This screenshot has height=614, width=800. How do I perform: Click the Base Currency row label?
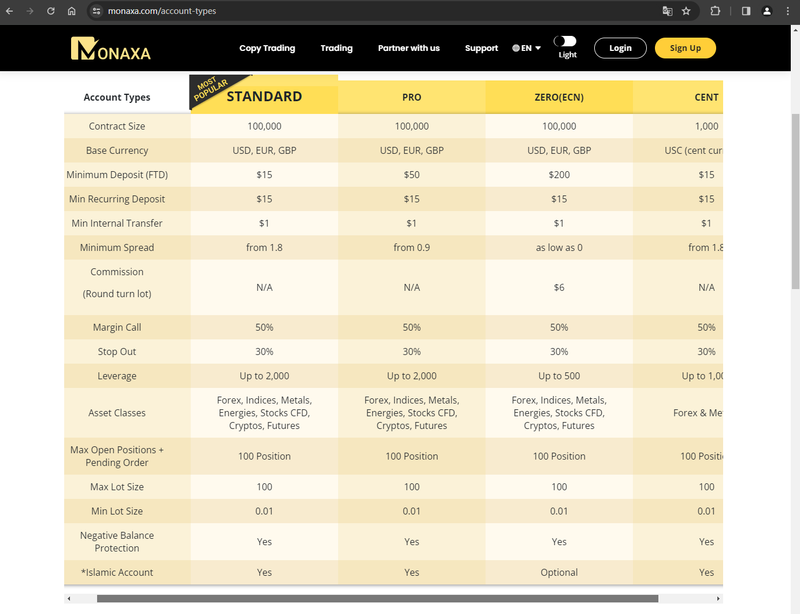(117, 151)
